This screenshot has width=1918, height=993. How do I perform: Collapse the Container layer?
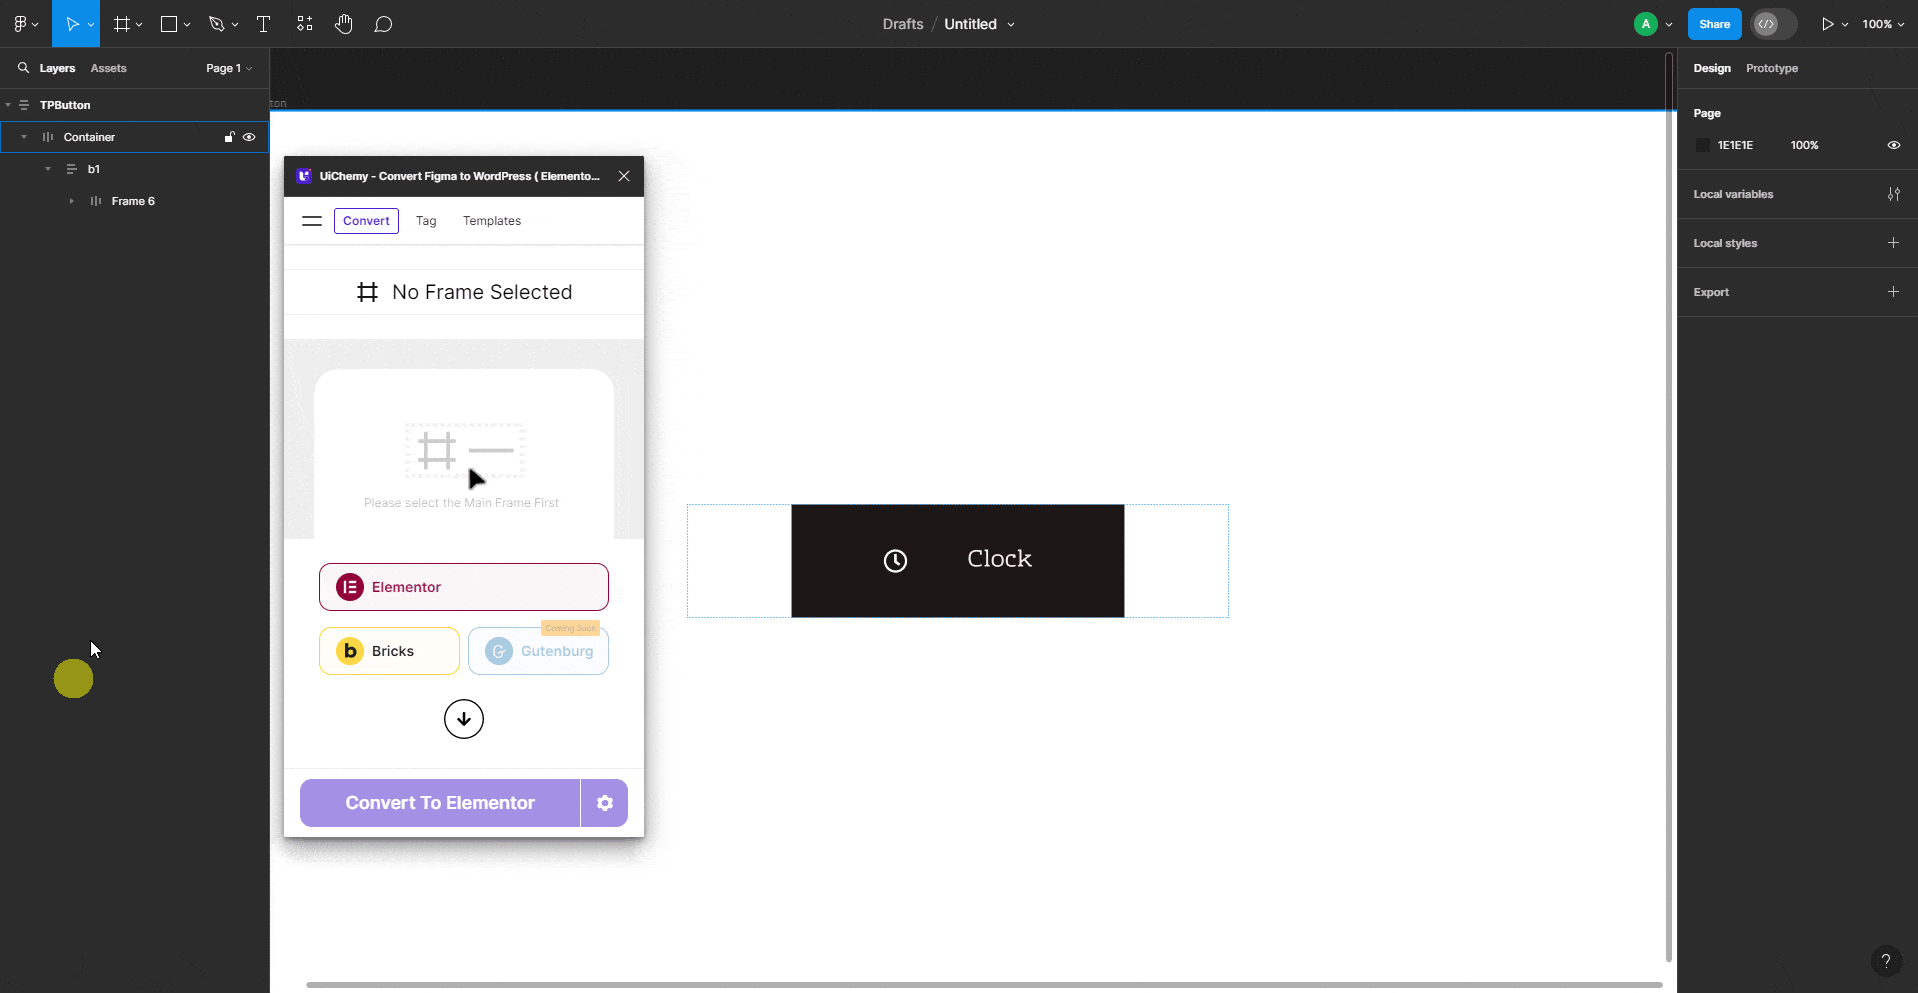click(24, 137)
